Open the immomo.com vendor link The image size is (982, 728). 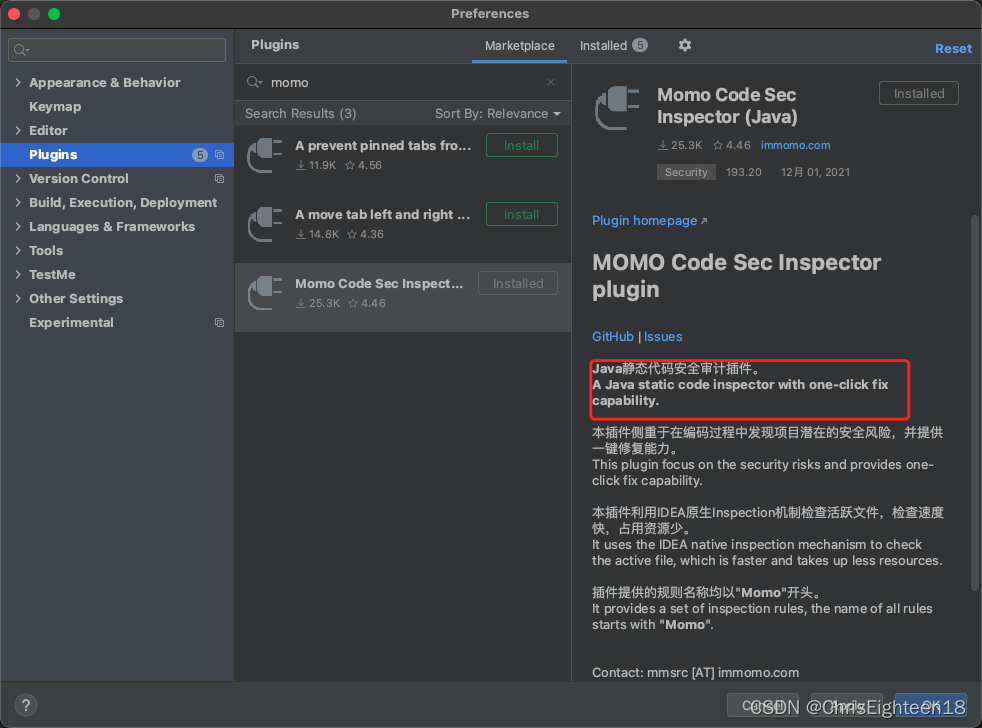coord(795,145)
